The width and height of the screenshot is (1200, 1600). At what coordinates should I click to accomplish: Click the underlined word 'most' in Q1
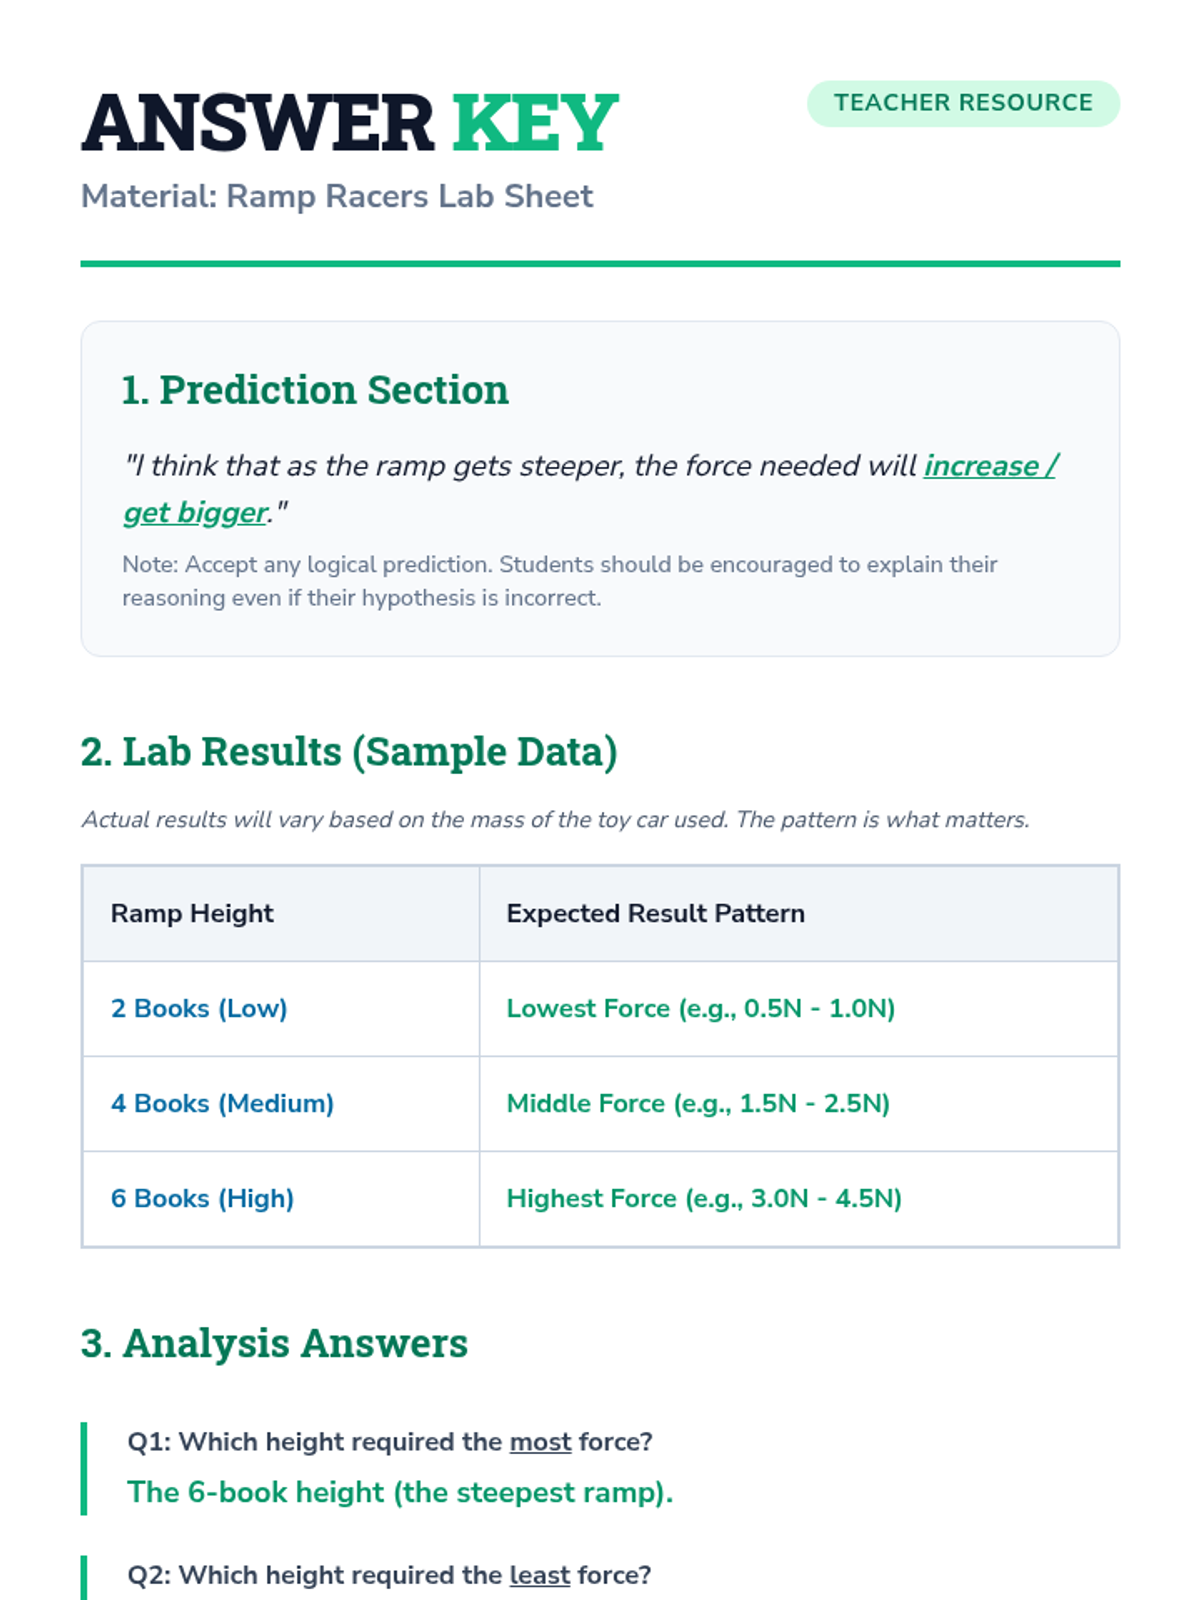[x=540, y=1442]
